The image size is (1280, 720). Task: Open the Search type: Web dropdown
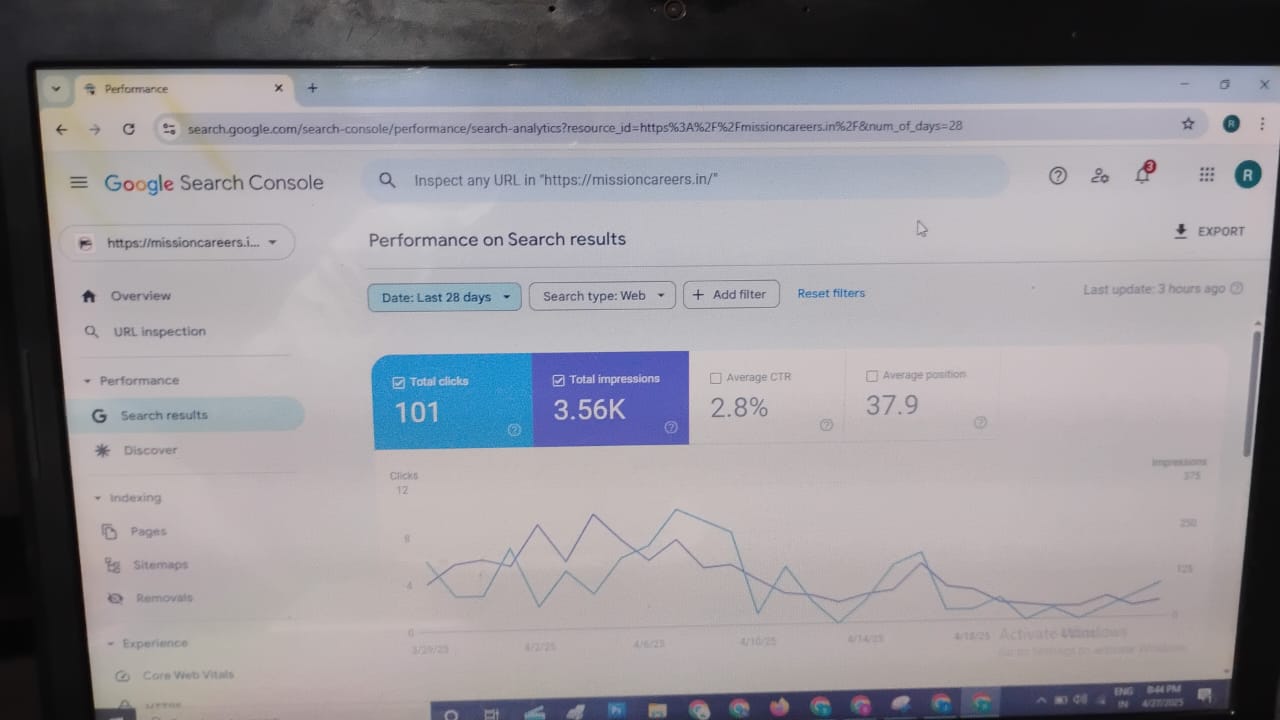click(x=602, y=296)
